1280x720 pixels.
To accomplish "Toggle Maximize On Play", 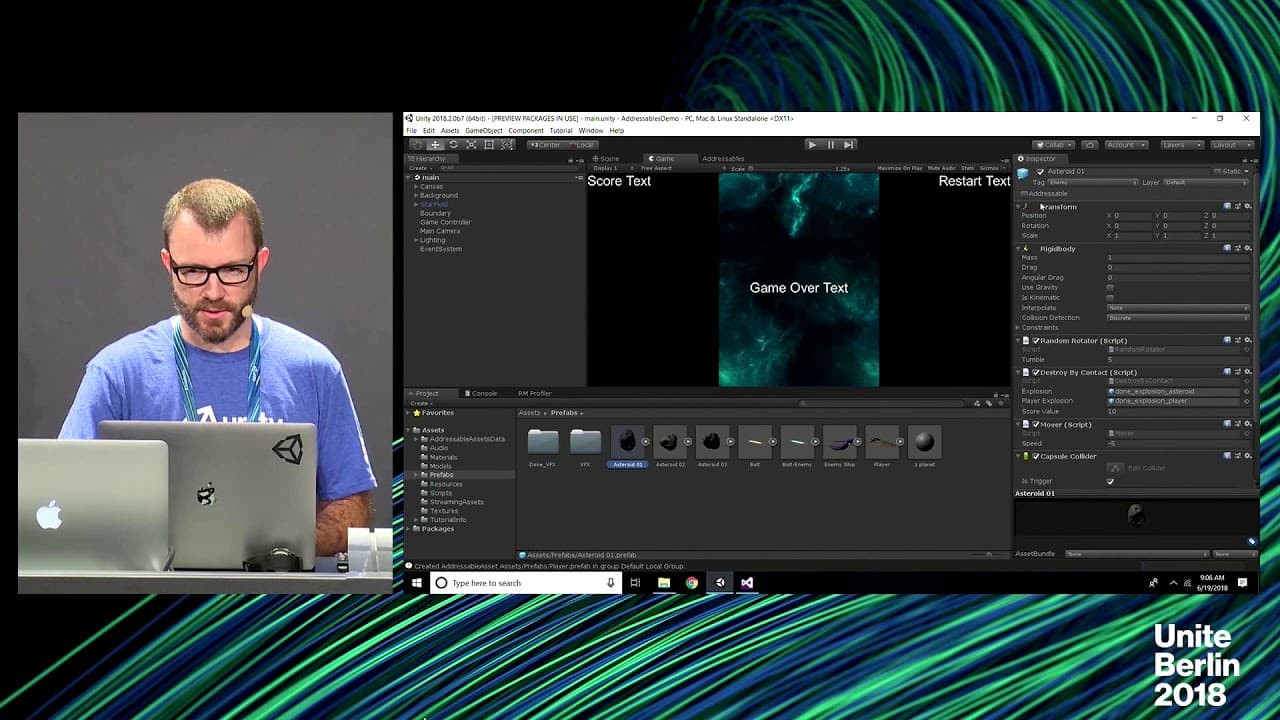I will (900, 168).
